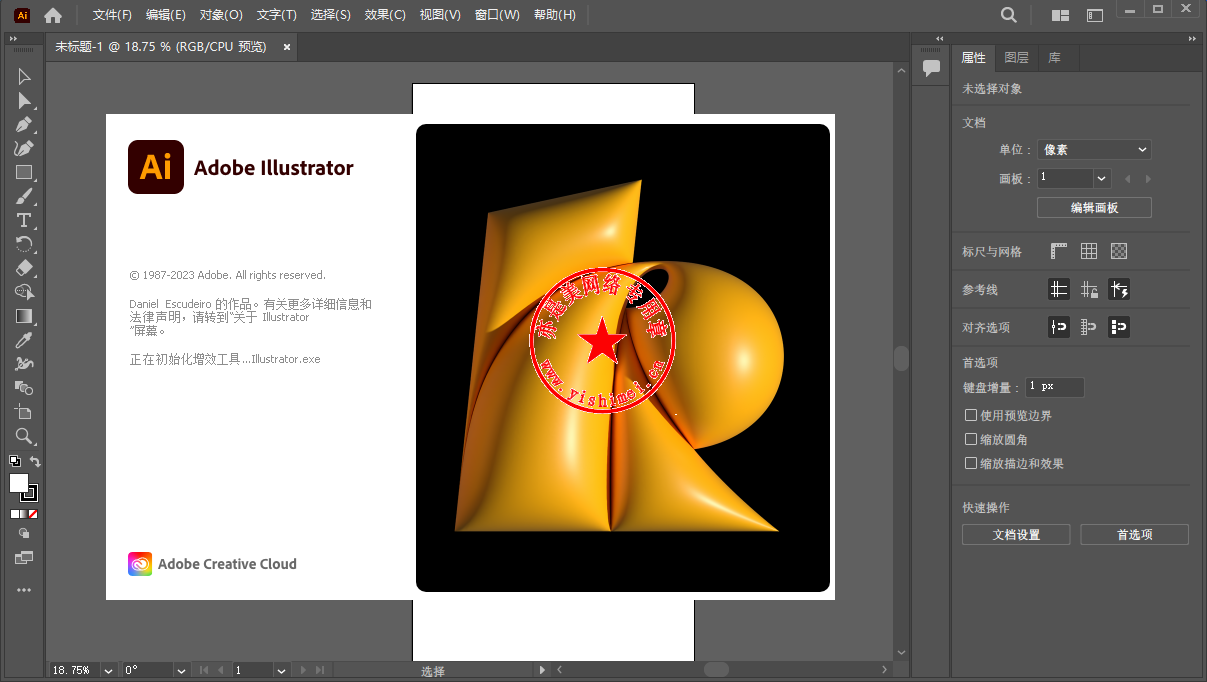
Task: Select the Type tool
Action: pyautogui.click(x=24, y=220)
